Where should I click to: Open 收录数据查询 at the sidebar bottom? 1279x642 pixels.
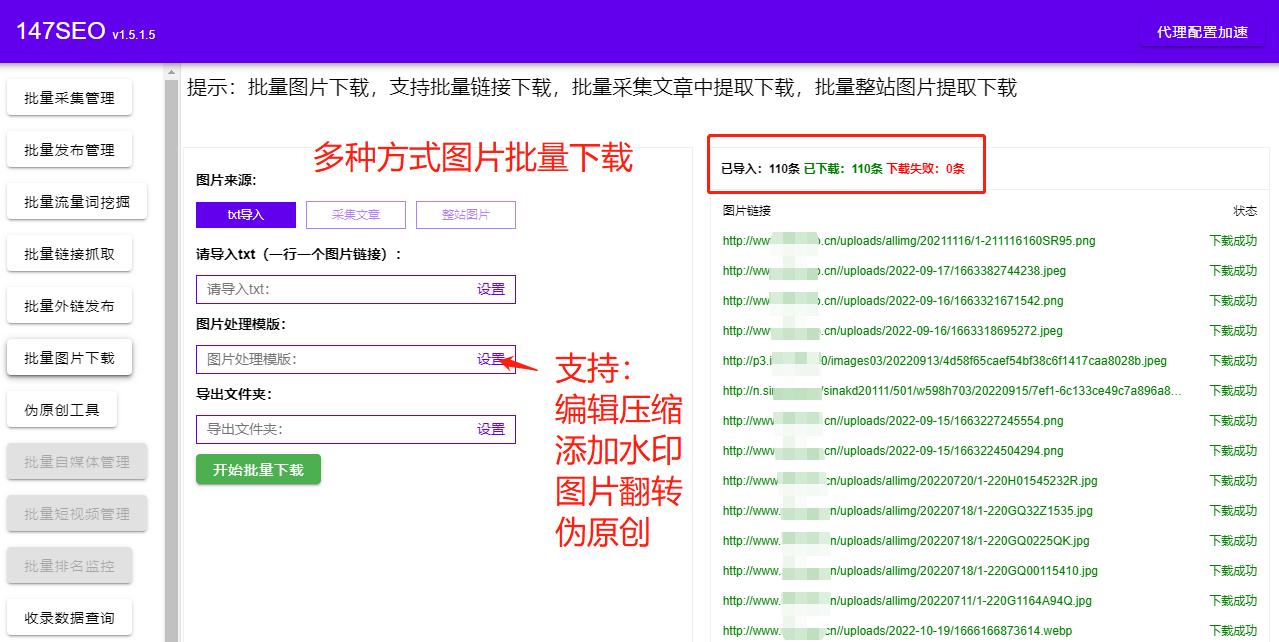pyautogui.click(x=69, y=617)
